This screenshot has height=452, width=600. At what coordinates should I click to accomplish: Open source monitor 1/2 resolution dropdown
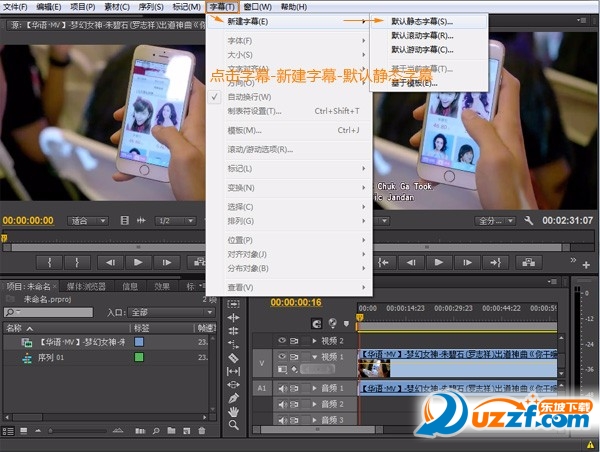tap(175, 221)
